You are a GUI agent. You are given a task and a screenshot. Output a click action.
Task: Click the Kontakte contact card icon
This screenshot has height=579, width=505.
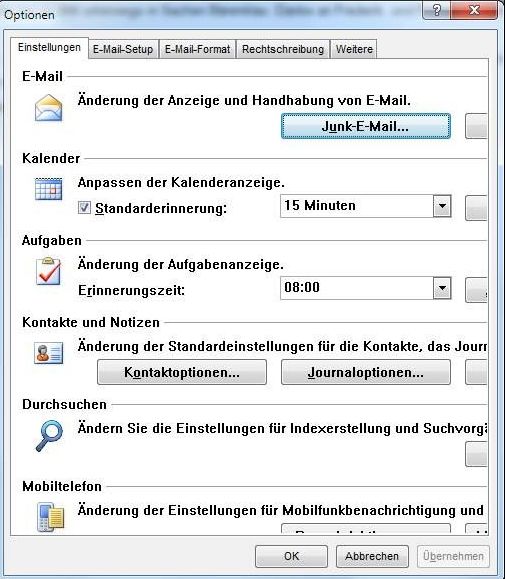(49, 353)
